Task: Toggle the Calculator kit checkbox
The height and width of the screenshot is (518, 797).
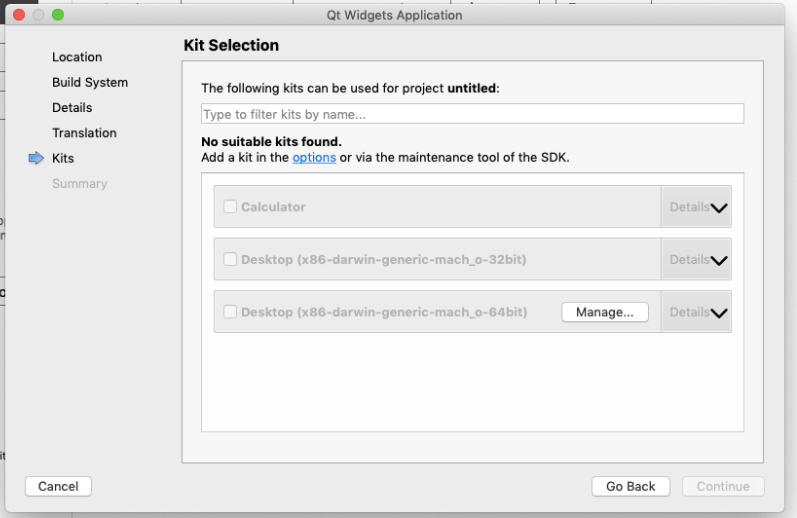Action: [x=231, y=207]
